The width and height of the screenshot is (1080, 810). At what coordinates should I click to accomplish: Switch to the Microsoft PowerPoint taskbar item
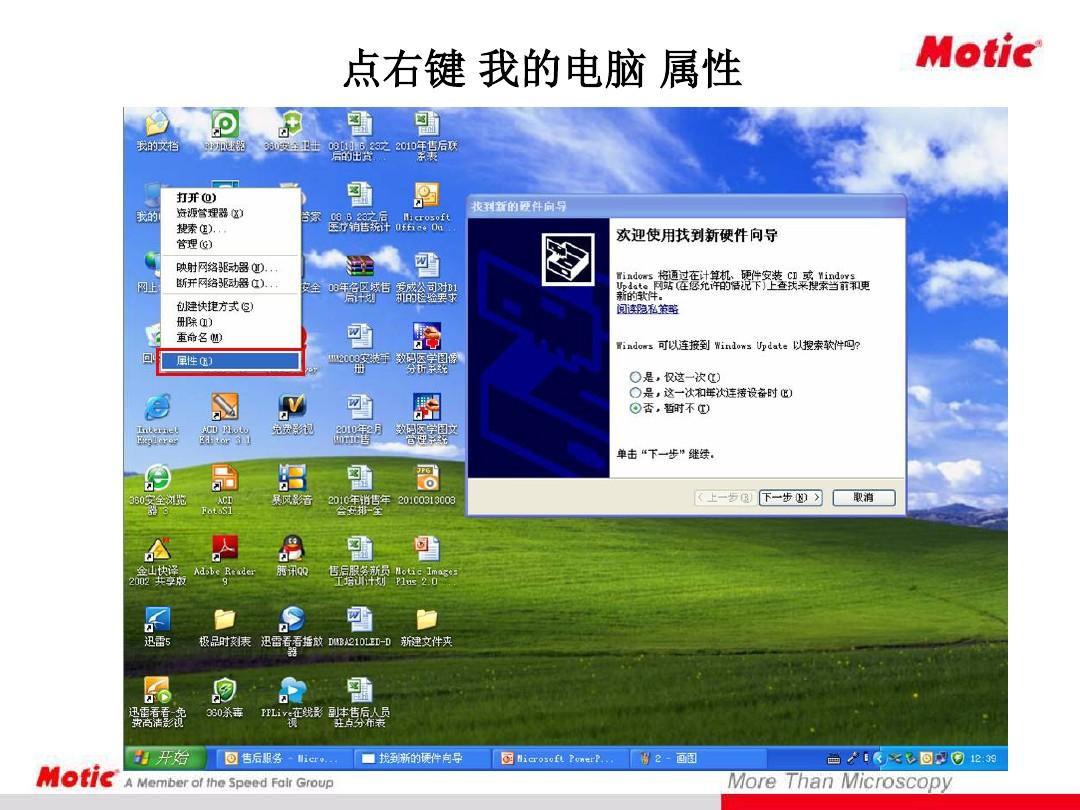click(560, 759)
